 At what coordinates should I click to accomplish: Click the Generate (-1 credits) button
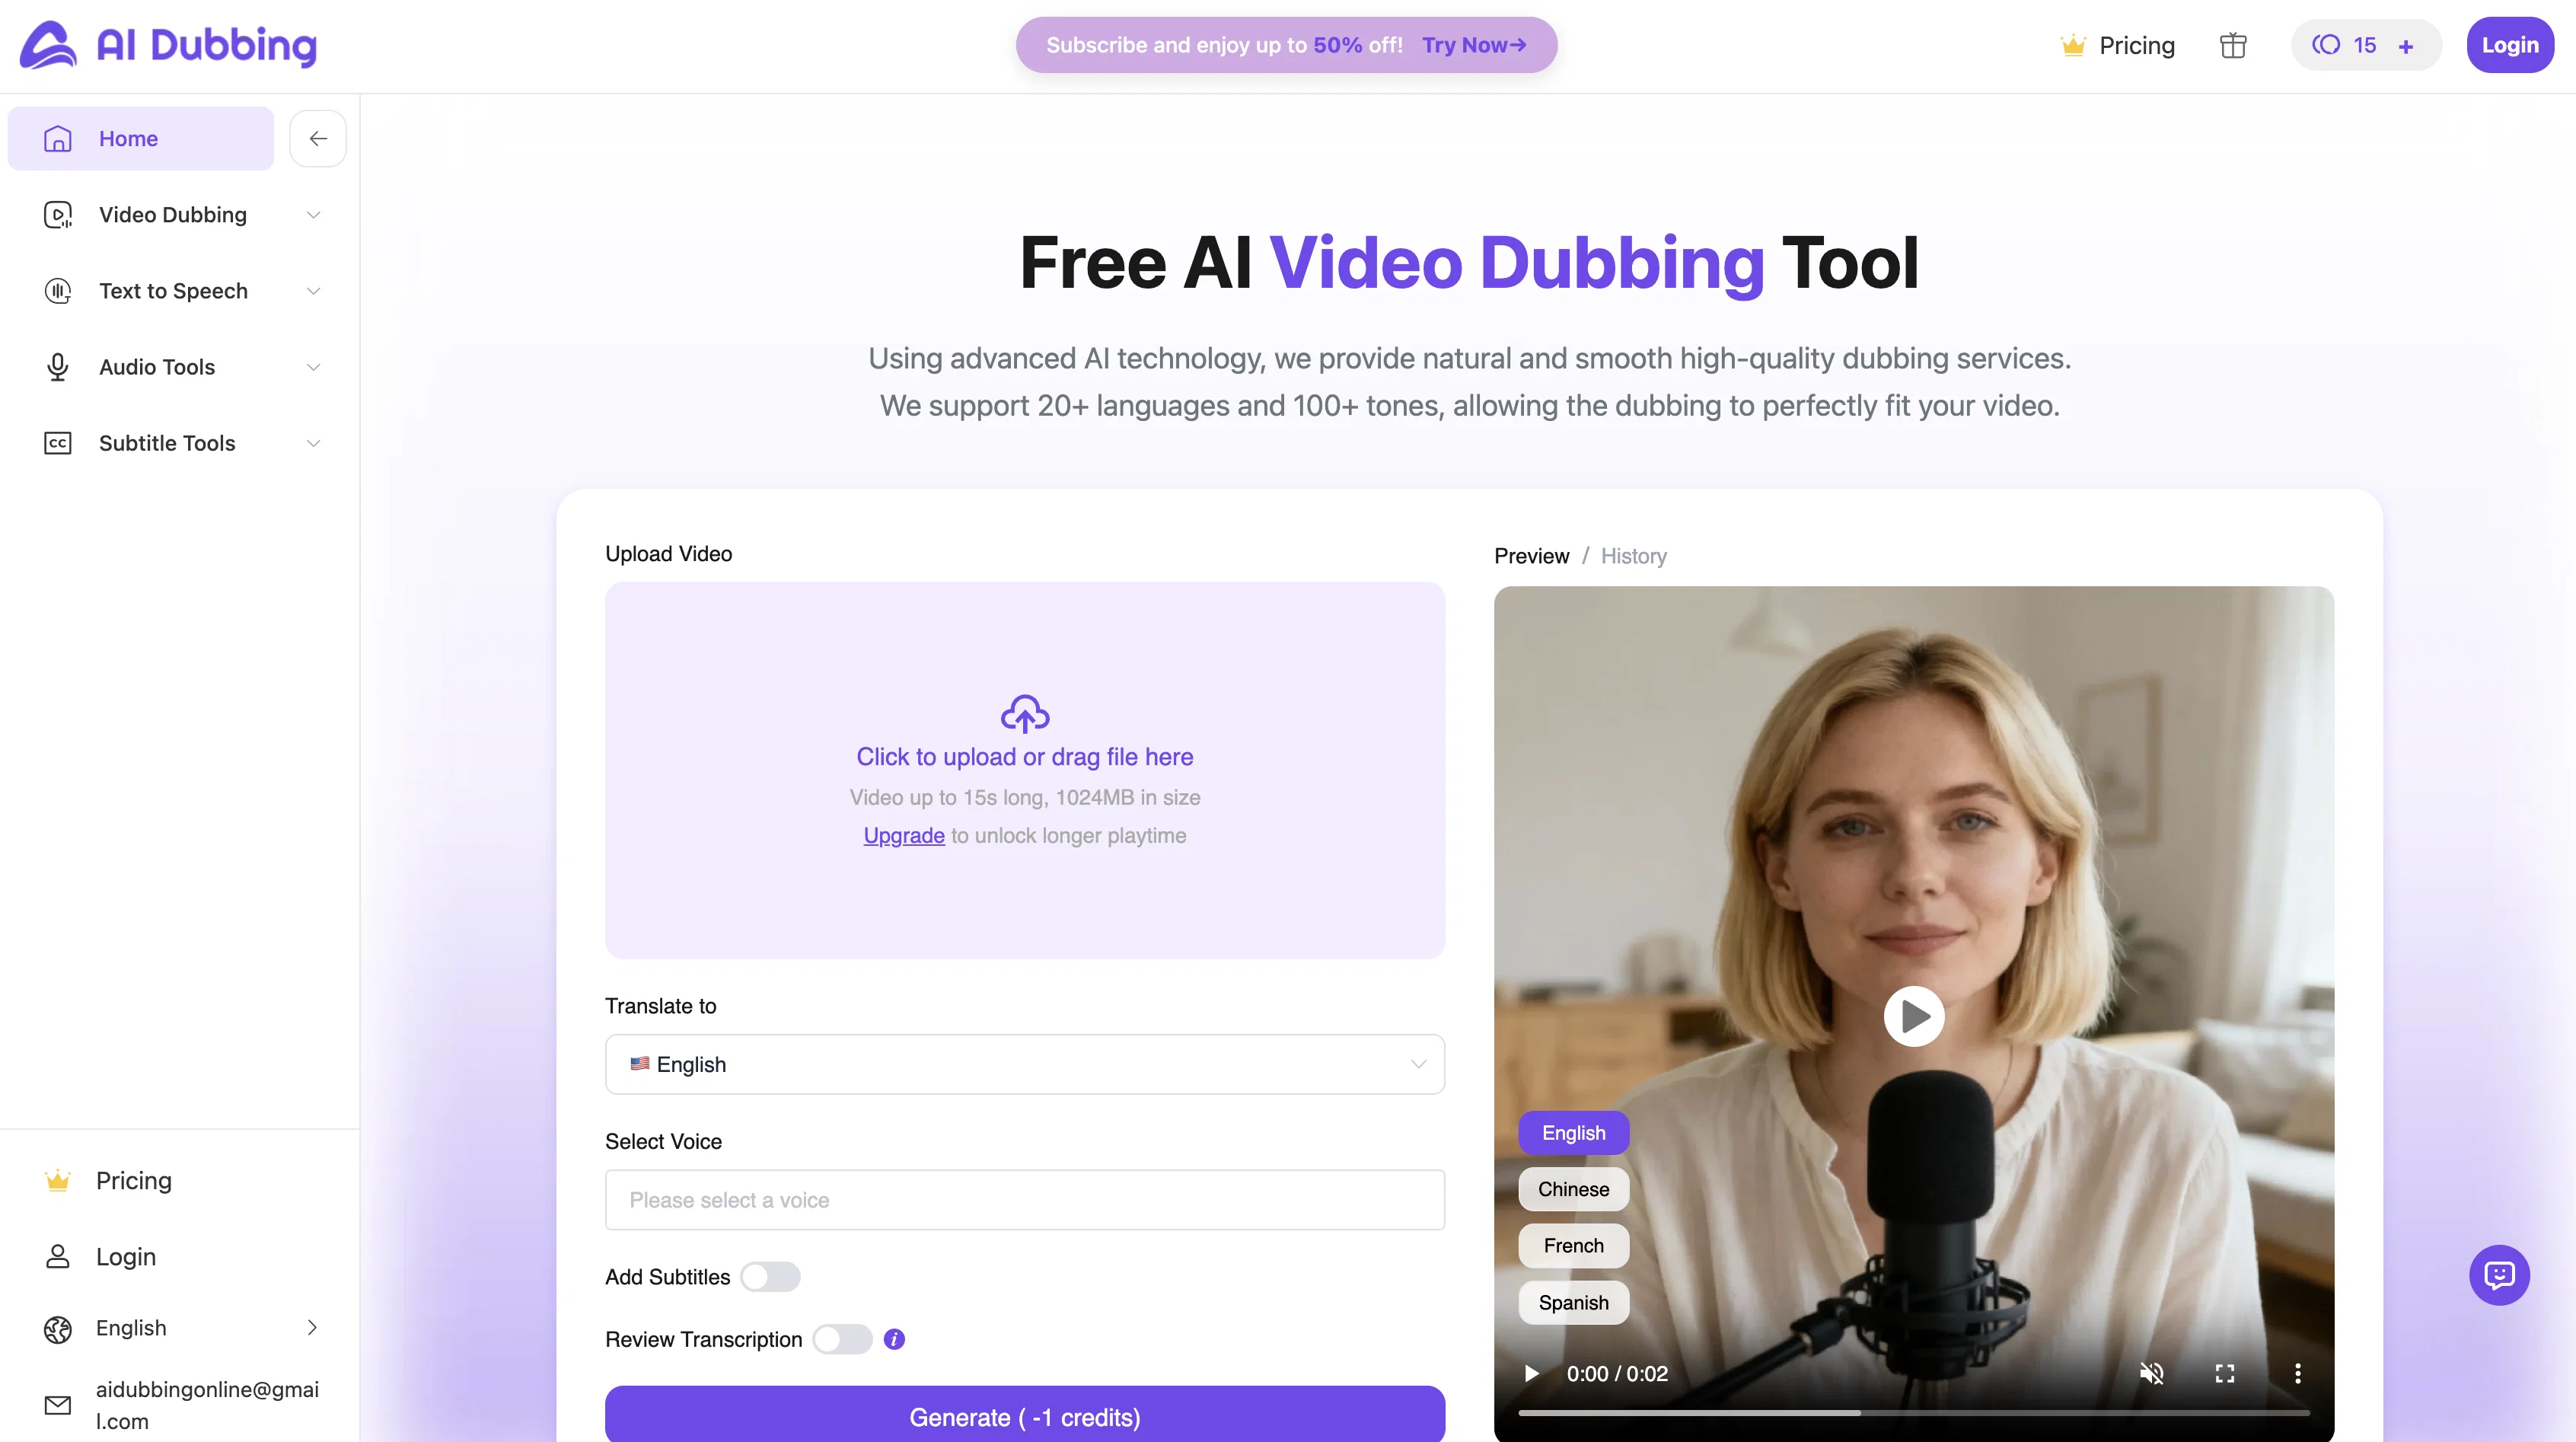pyautogui.click(x=1025, y=1416)
